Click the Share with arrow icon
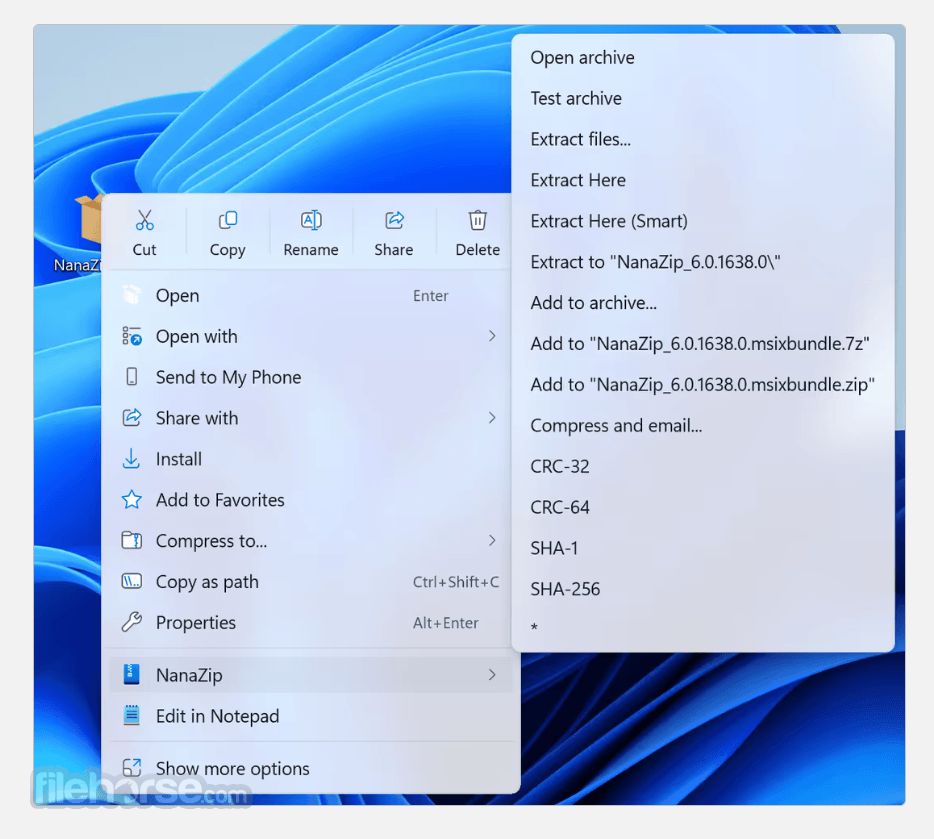Viewport: 934px width, 839px height. tap(132, 417)
